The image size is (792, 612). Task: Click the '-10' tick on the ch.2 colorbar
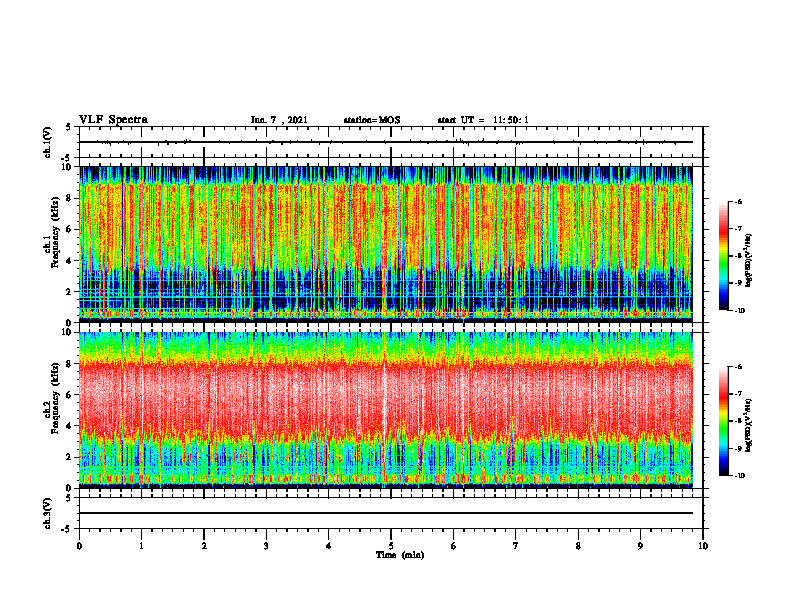739,476
